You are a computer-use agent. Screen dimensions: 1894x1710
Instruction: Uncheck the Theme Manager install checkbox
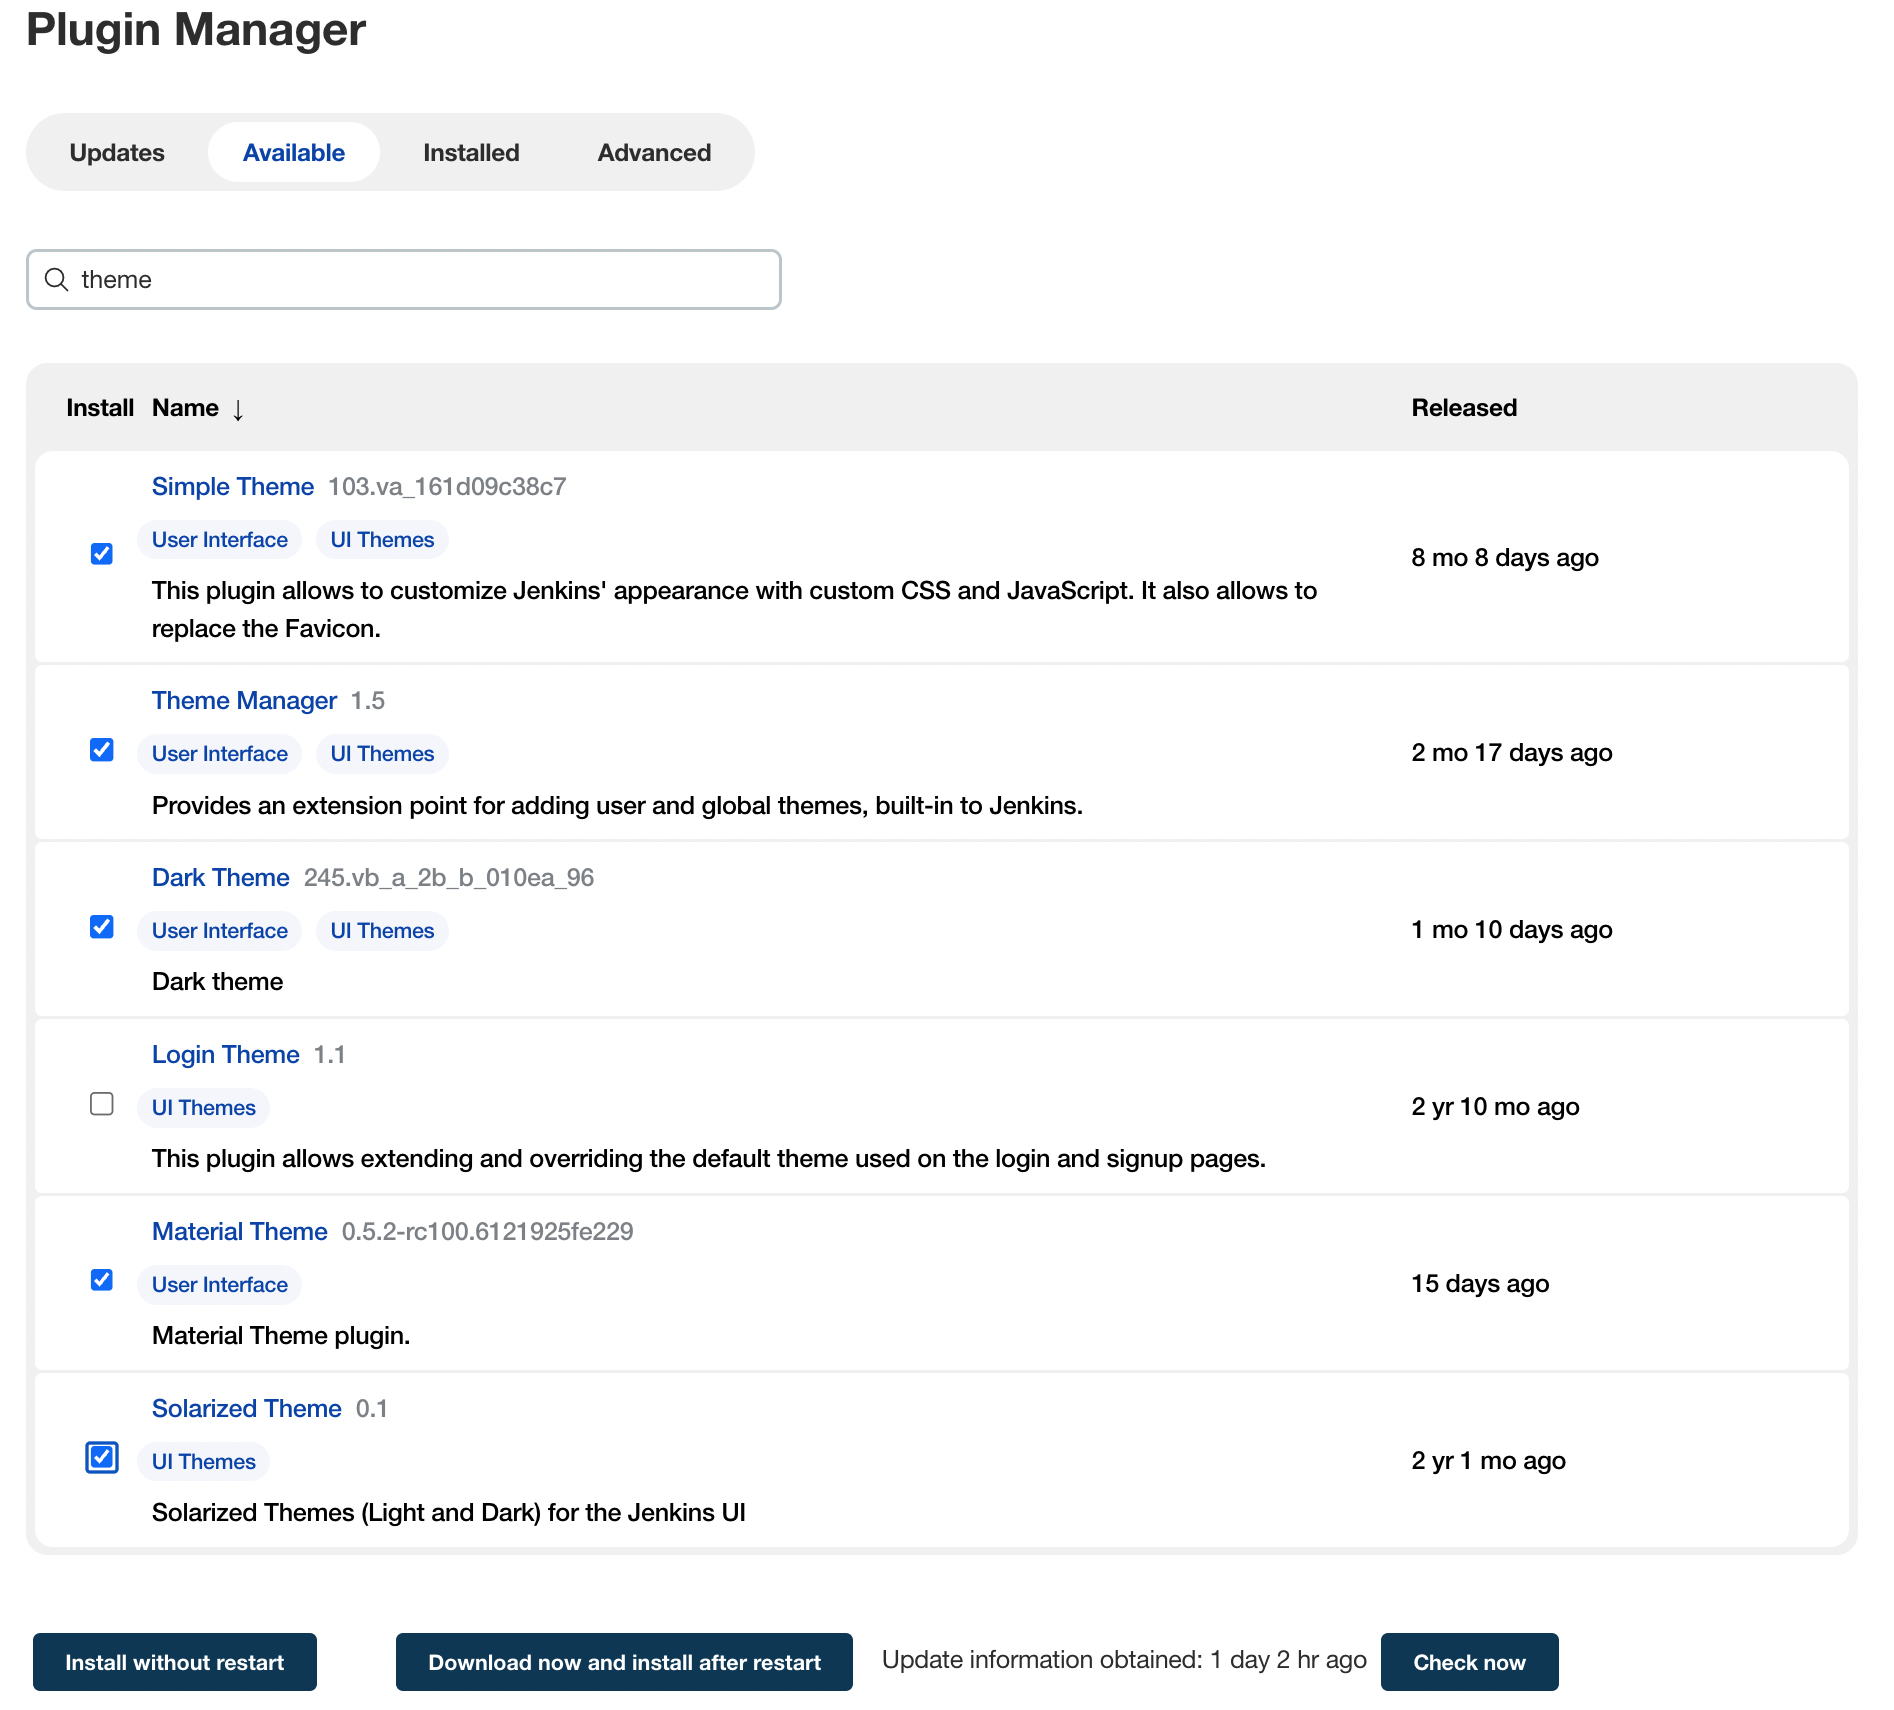point(102,750)
